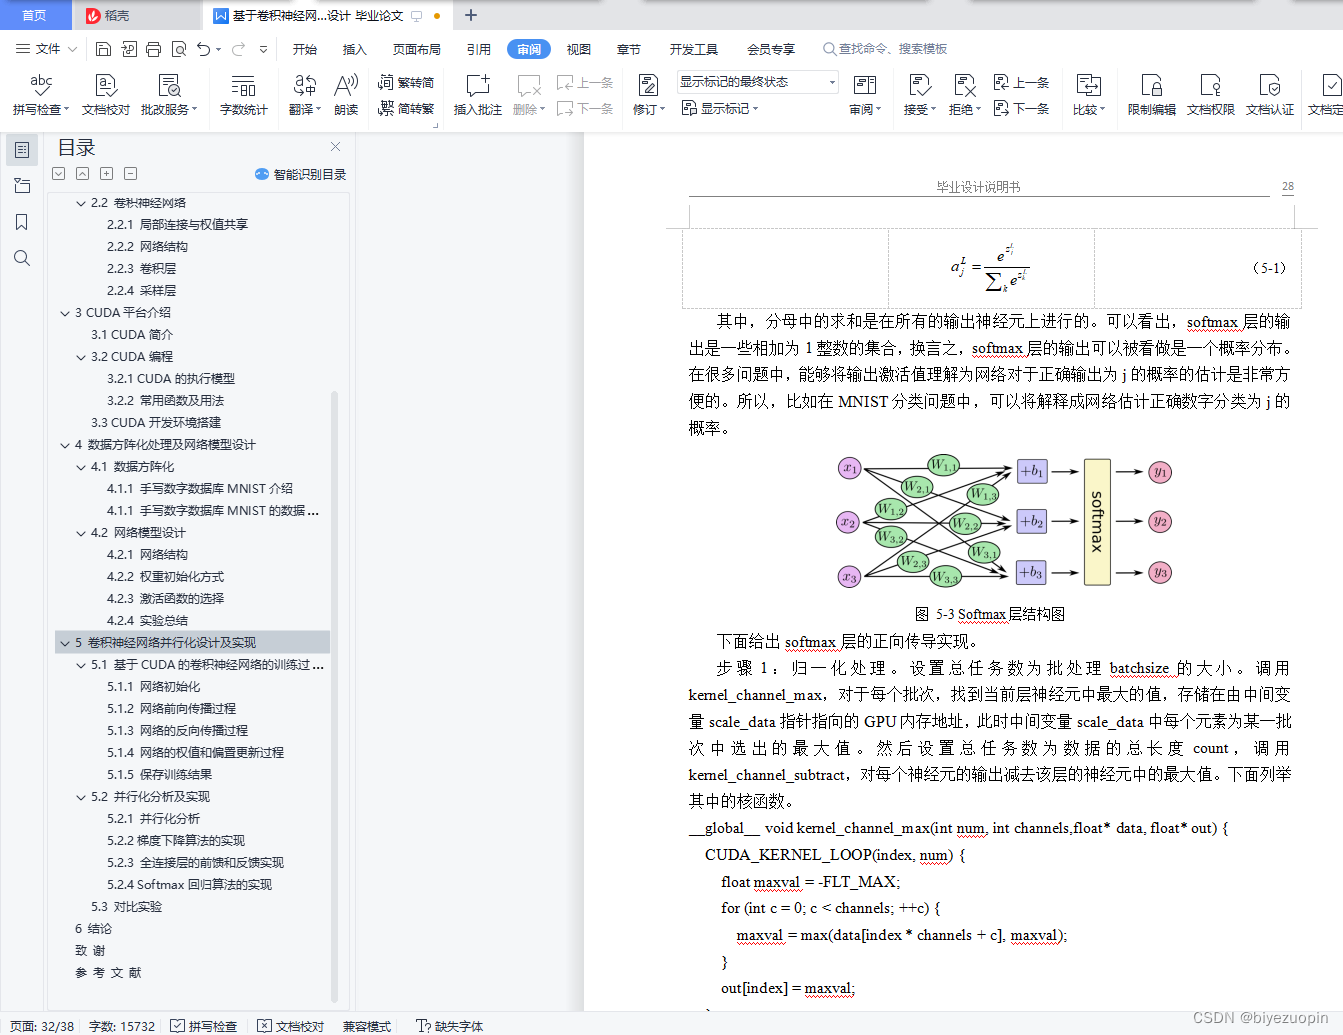Jump to 5.2.4 Softmax 回归算法的实现

[x=189, y=885]
